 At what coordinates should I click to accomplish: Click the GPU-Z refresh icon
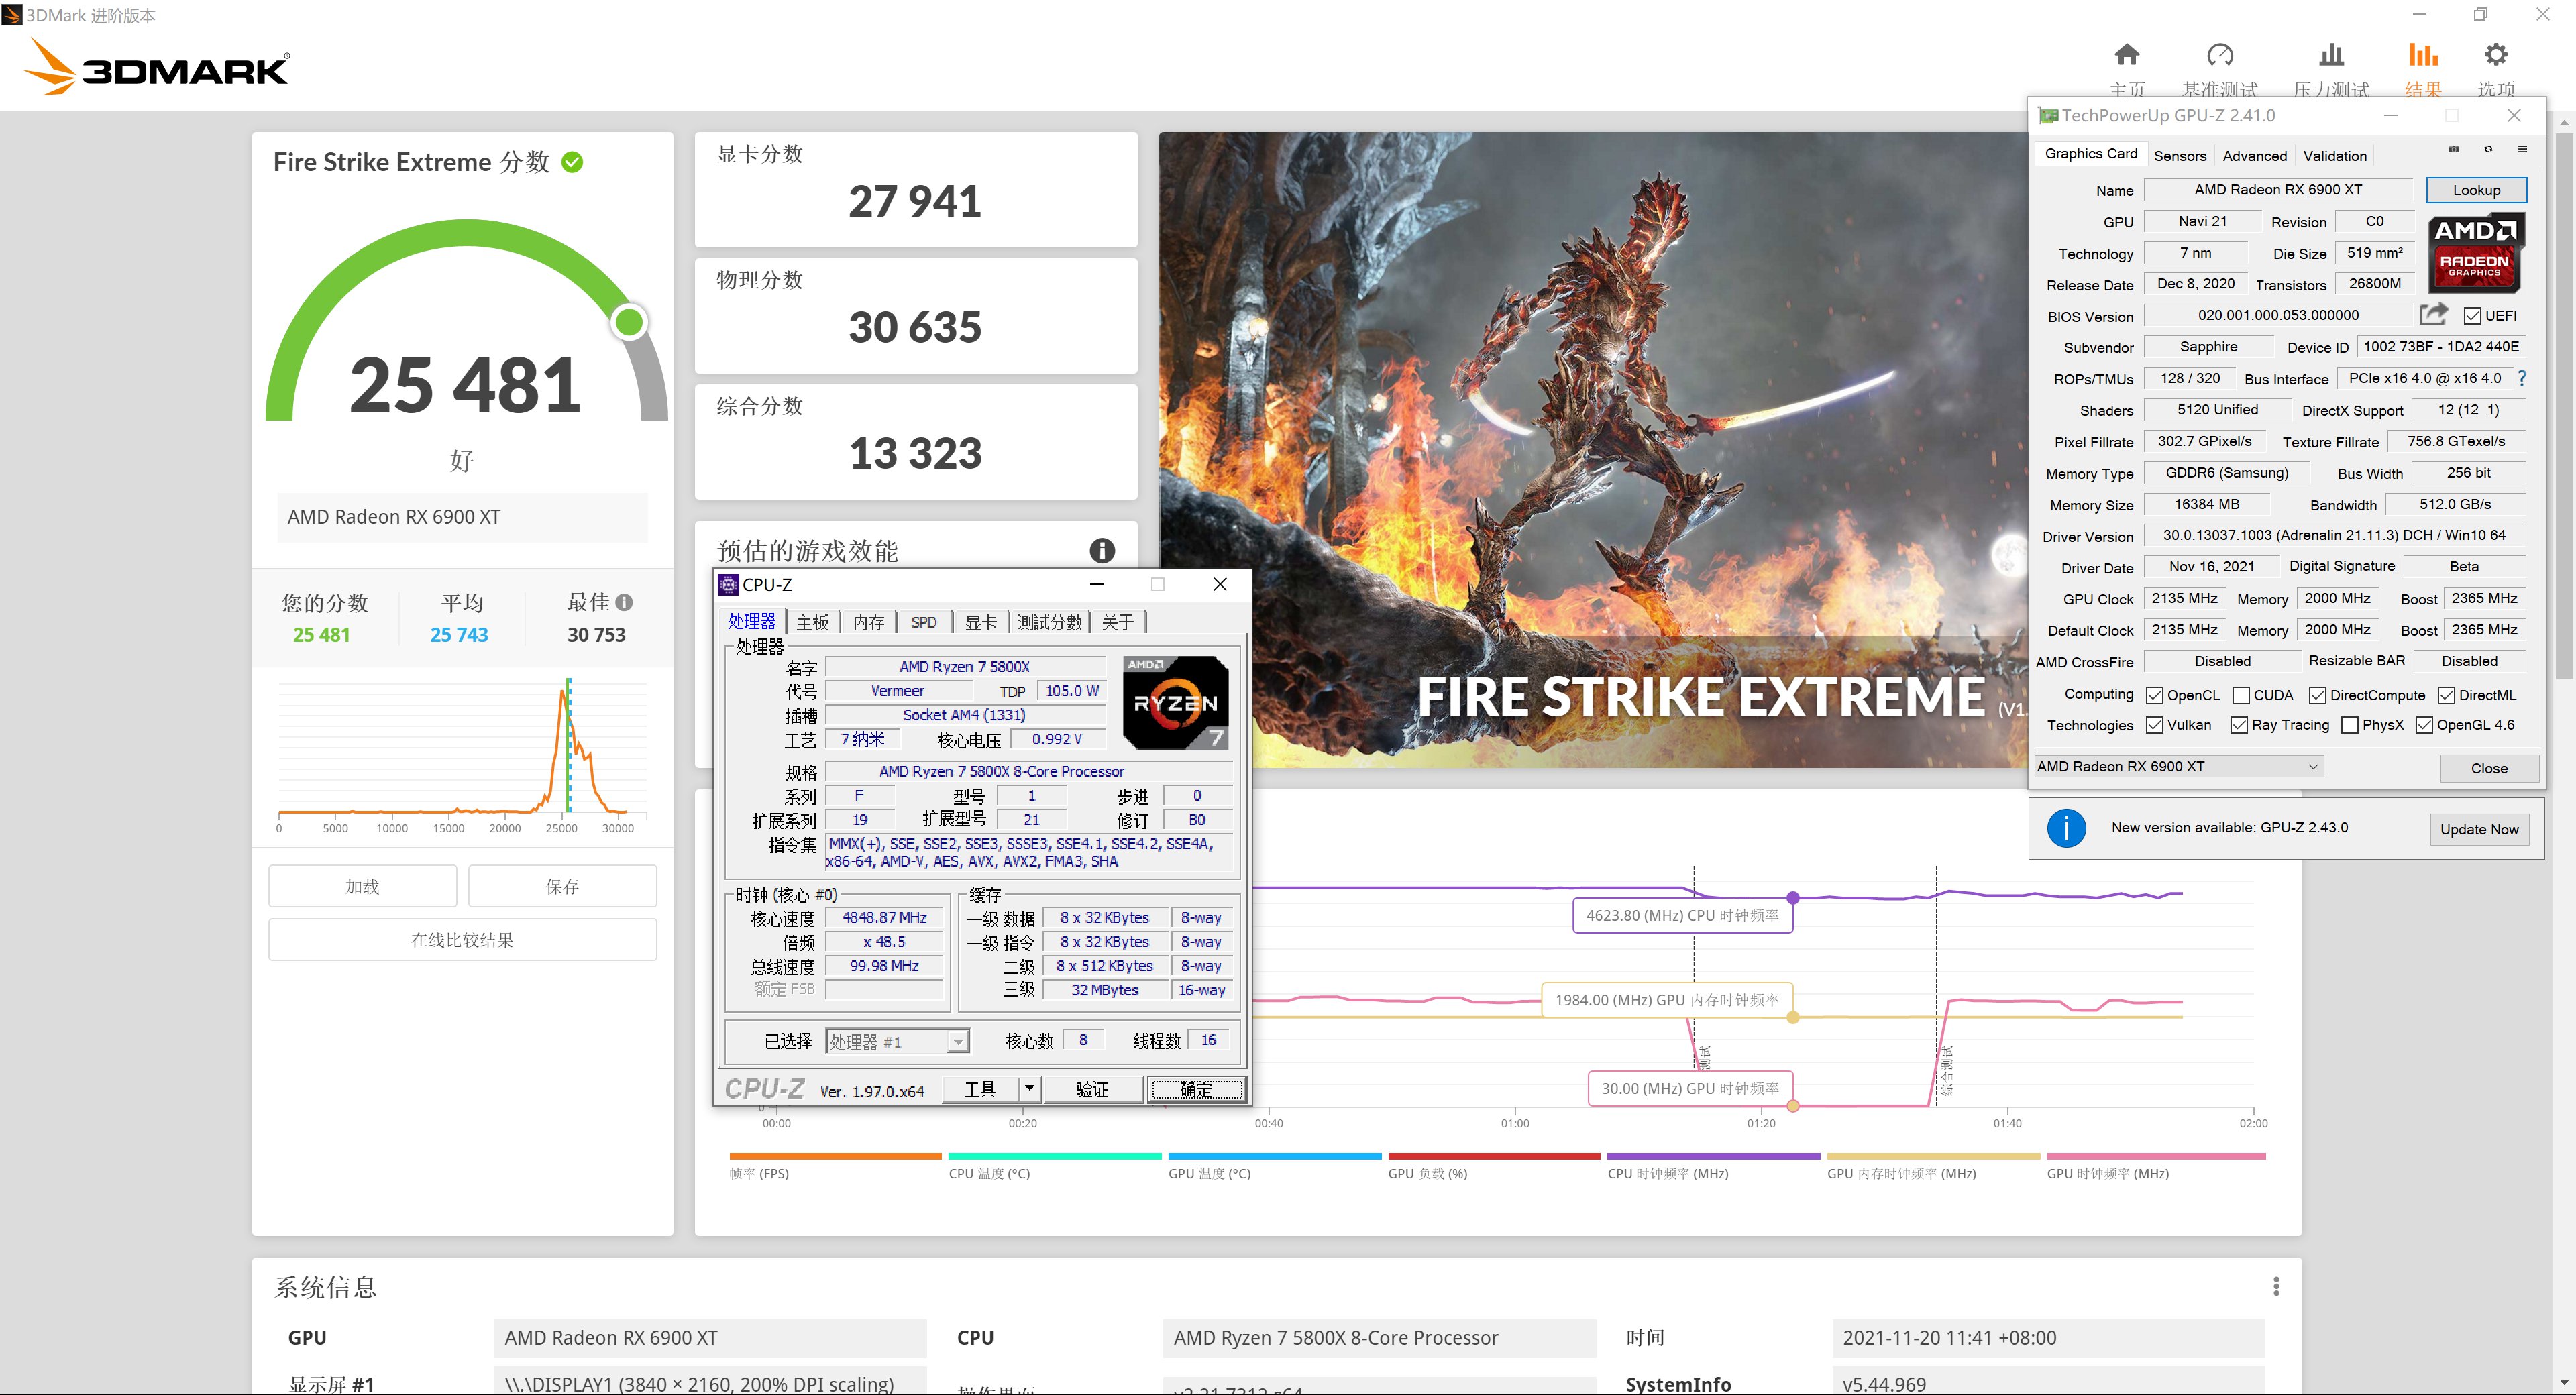pyautogui.click(x=2488, y=149)
